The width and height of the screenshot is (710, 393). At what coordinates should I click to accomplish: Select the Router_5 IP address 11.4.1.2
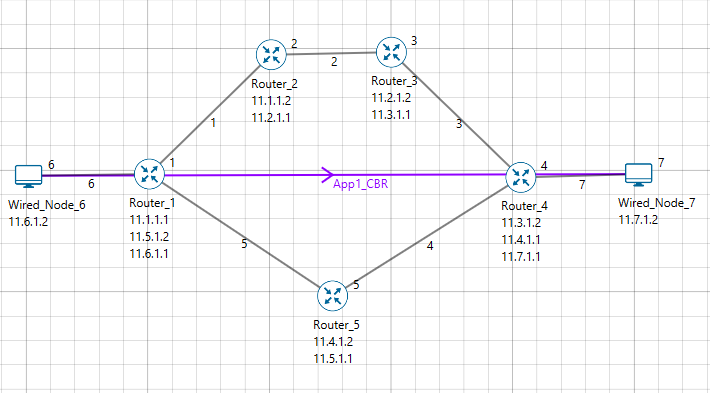pyautogui.click(x=333, y=341)
